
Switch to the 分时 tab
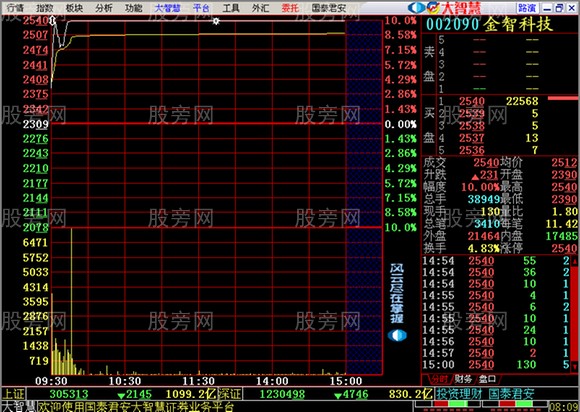coord(439,379)
